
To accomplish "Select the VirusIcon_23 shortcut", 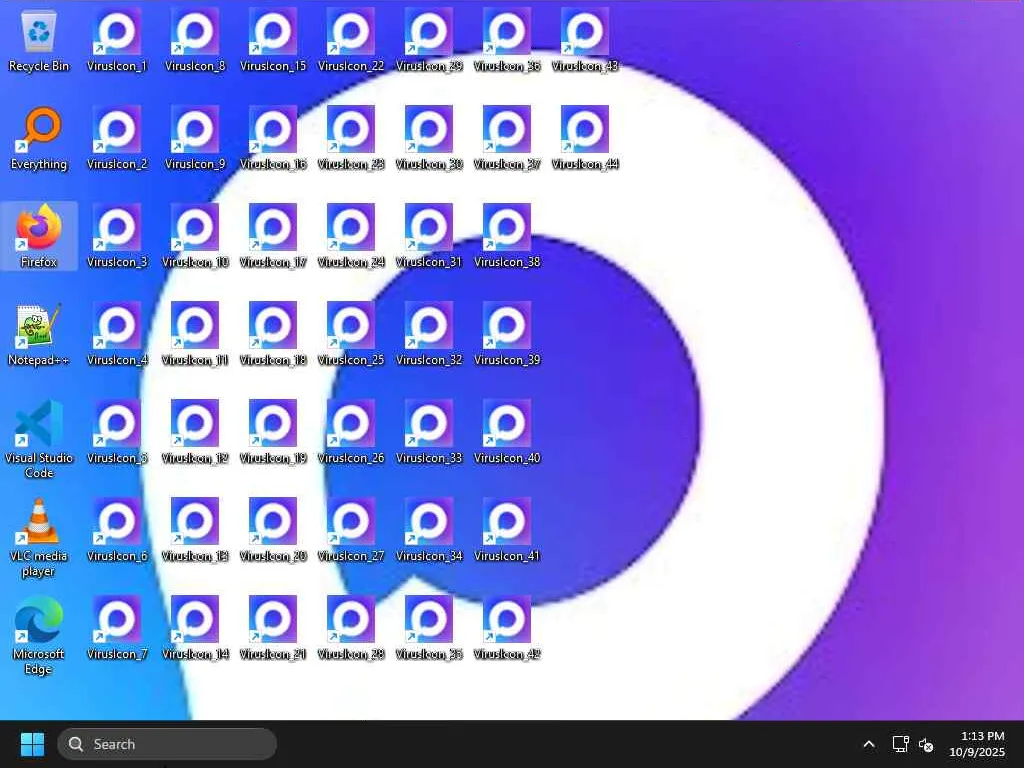I will pos(351,138).
